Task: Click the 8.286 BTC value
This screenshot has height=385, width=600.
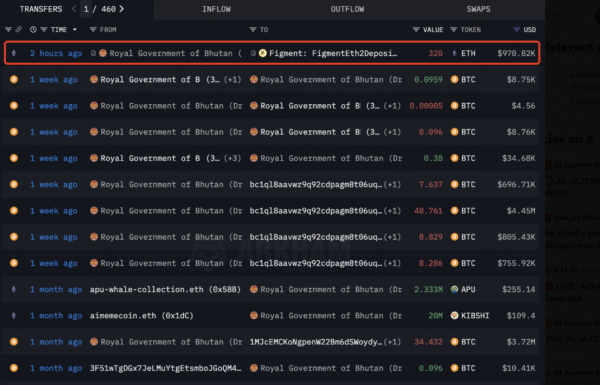Action: [430, 263]
